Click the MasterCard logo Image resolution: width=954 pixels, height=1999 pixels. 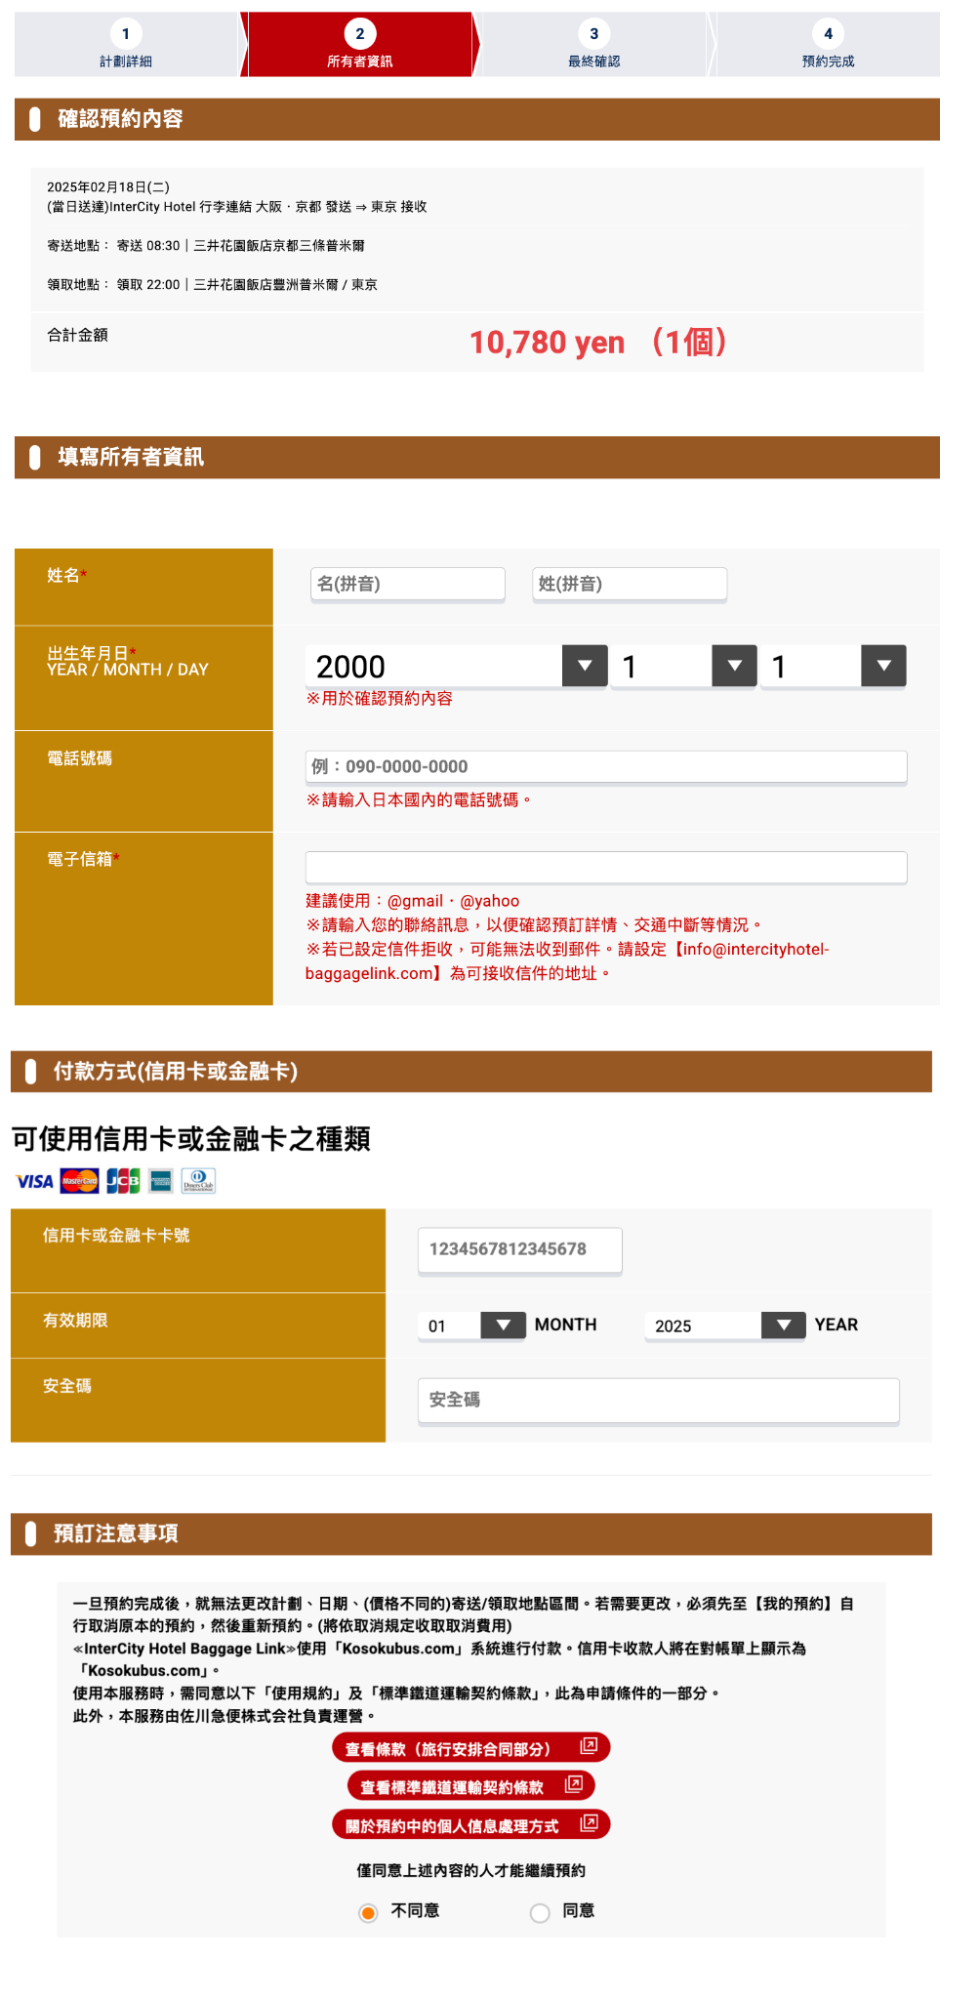[80, 1181]
